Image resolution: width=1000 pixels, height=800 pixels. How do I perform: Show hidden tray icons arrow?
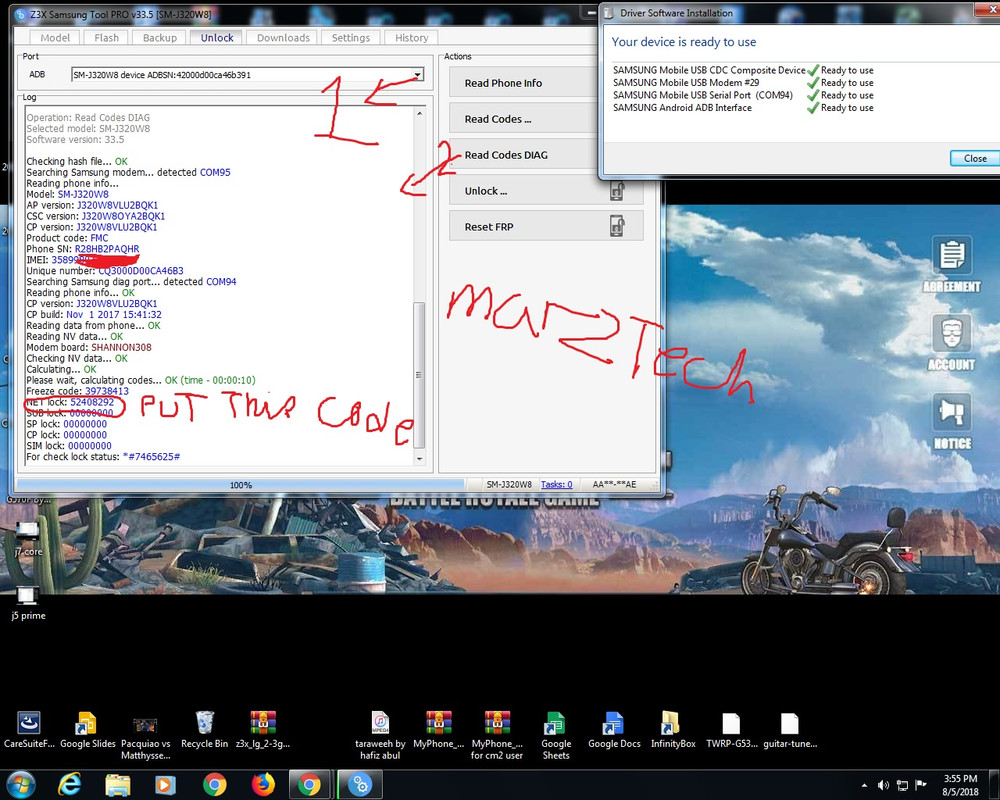[864, 785]
